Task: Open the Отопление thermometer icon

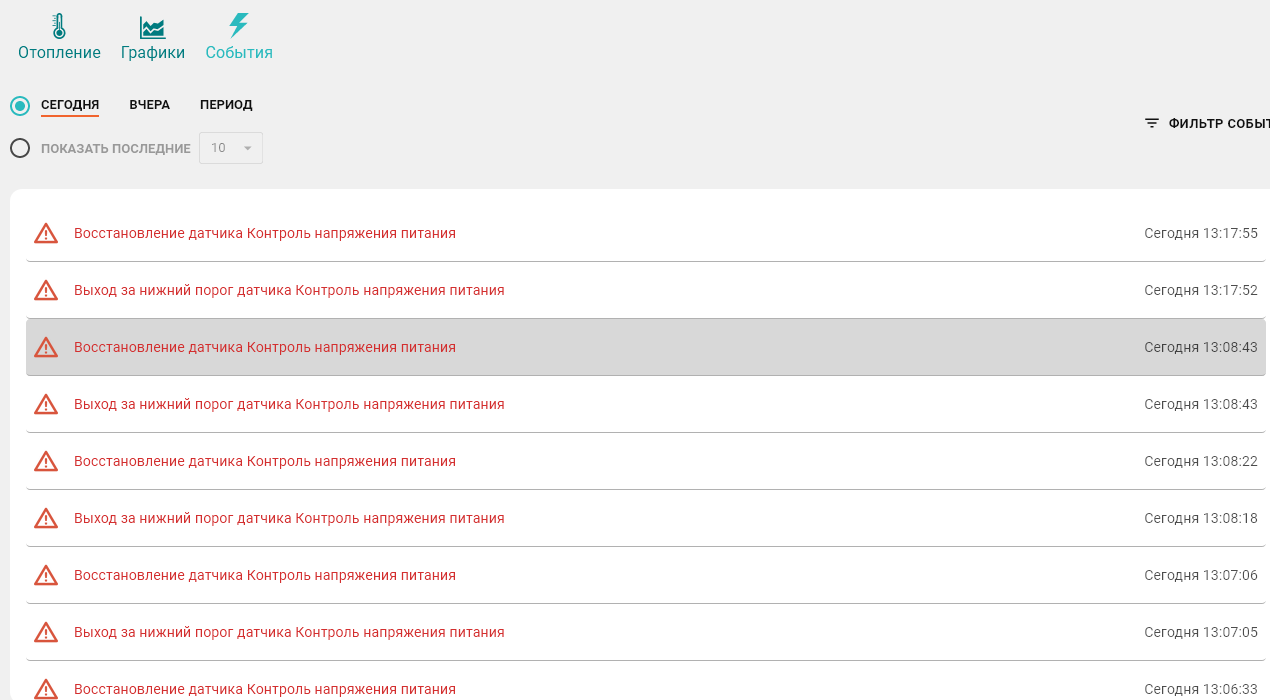Action: 59,27
